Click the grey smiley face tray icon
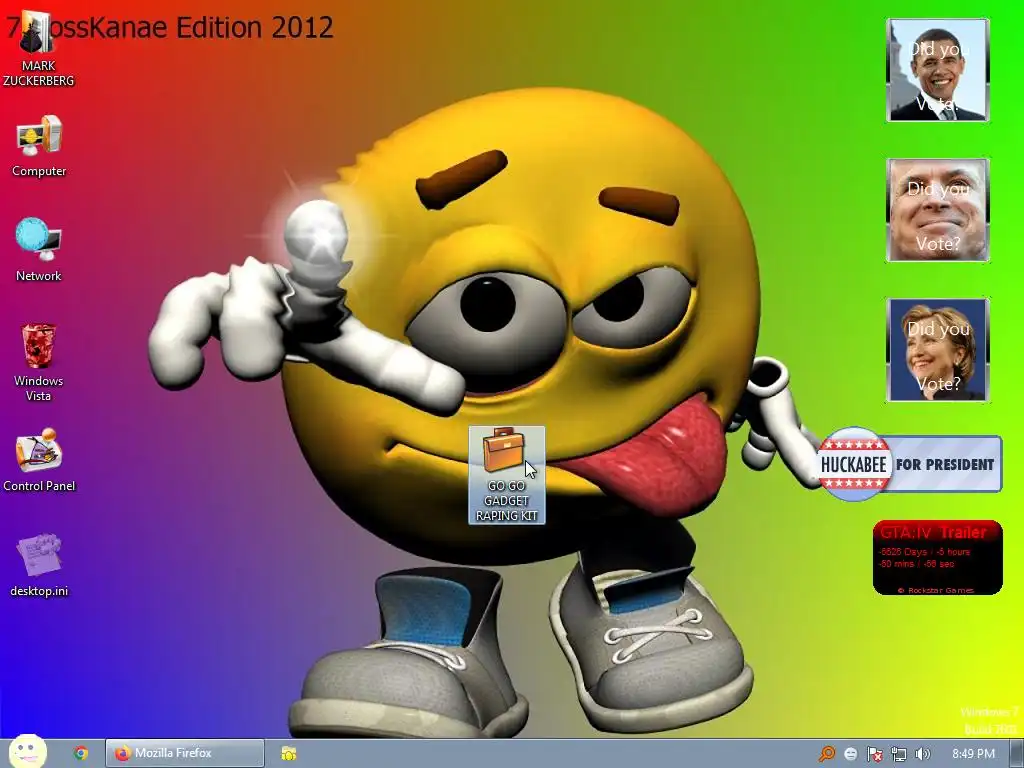The image size is (1024, 768). click(x=850, y=754)
